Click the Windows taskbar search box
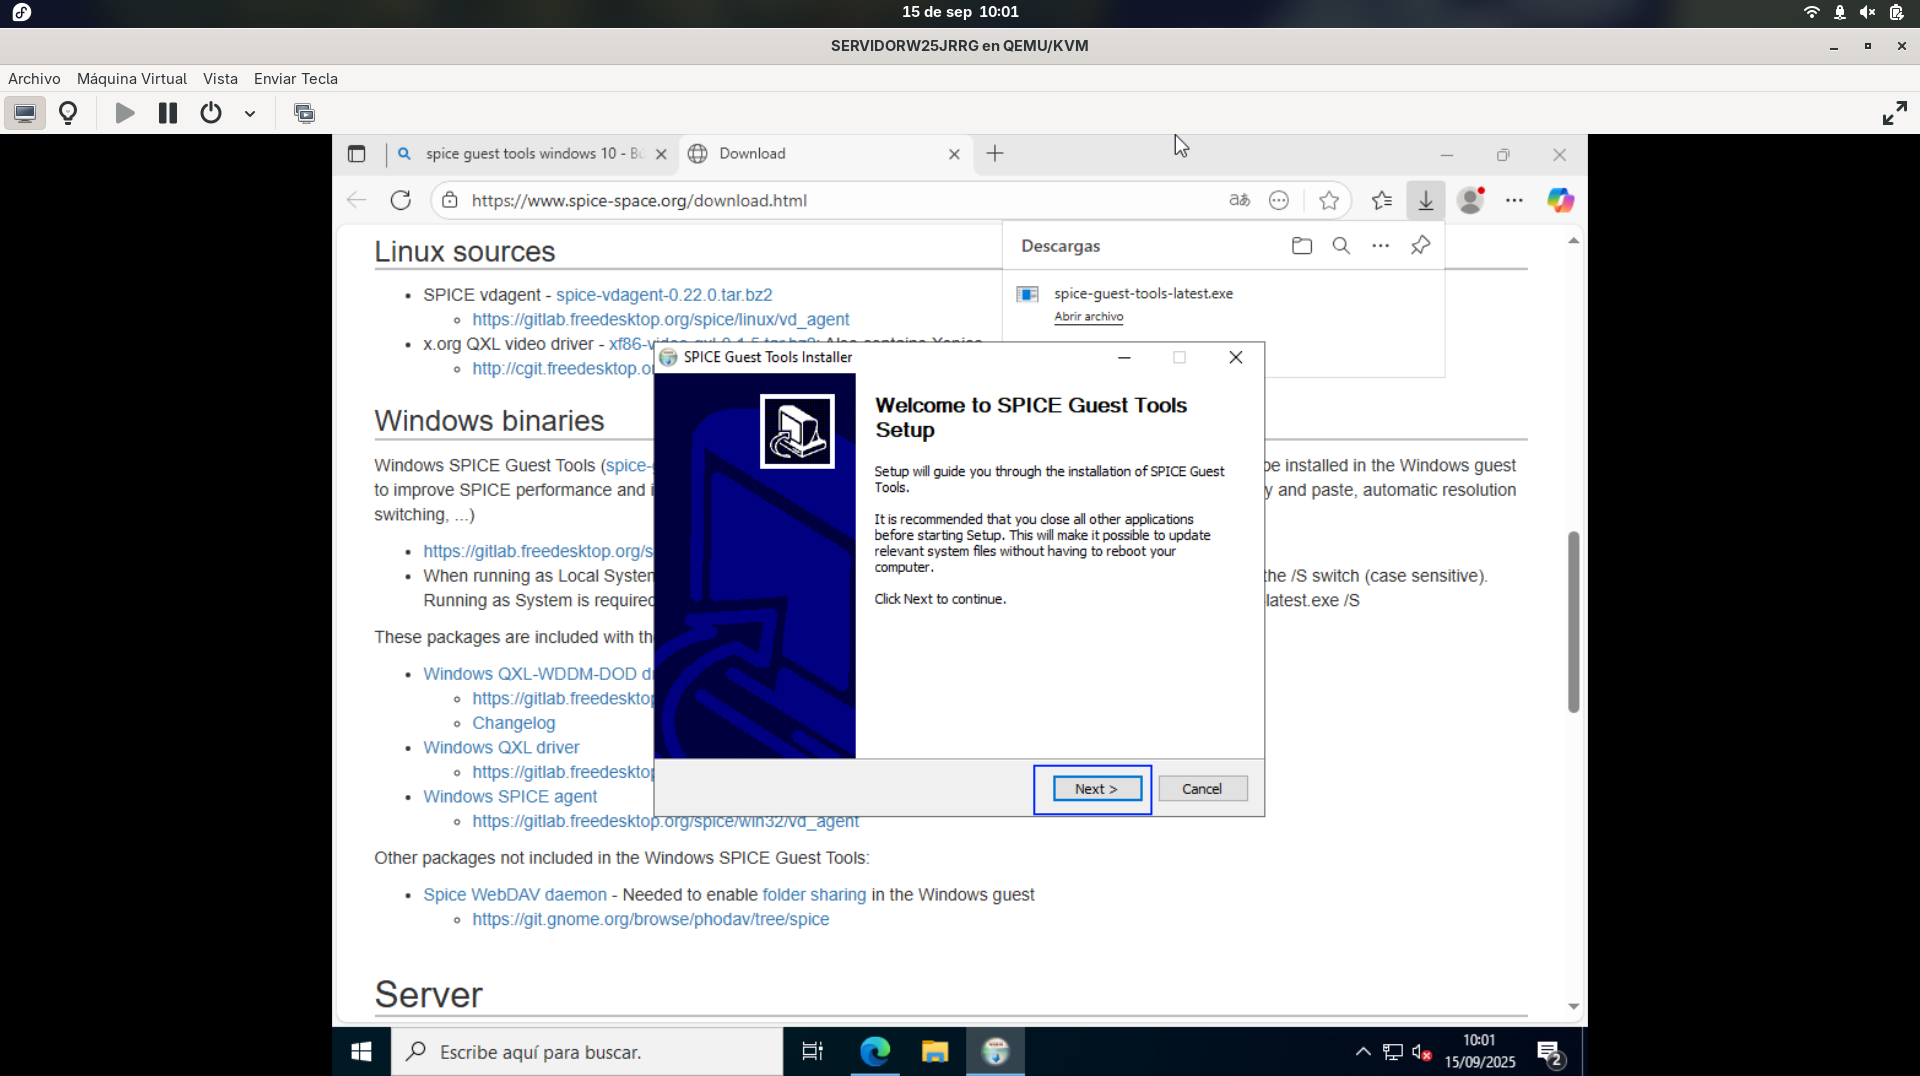The height and width of the screenshot is (1076, 1920). click(x=586, y=1052)
